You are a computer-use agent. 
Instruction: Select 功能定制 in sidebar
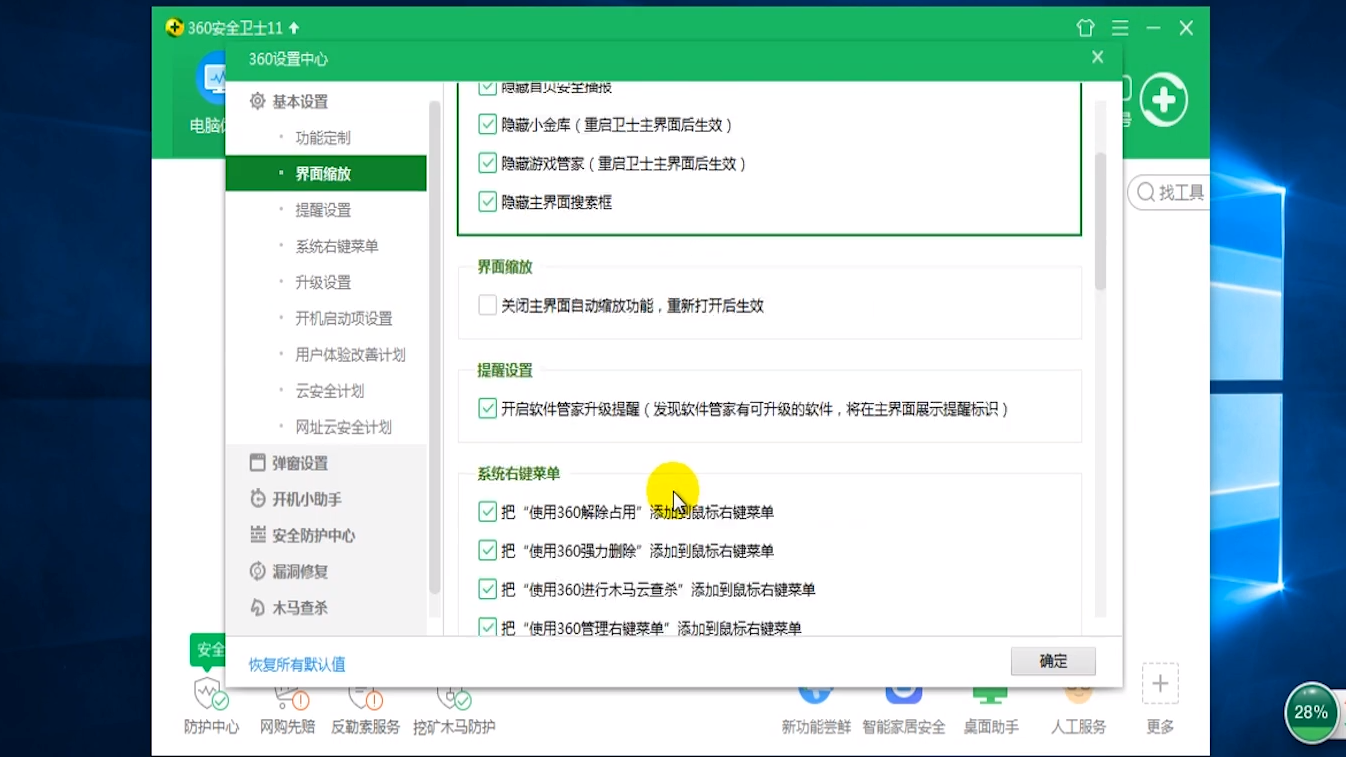(323, 137)
